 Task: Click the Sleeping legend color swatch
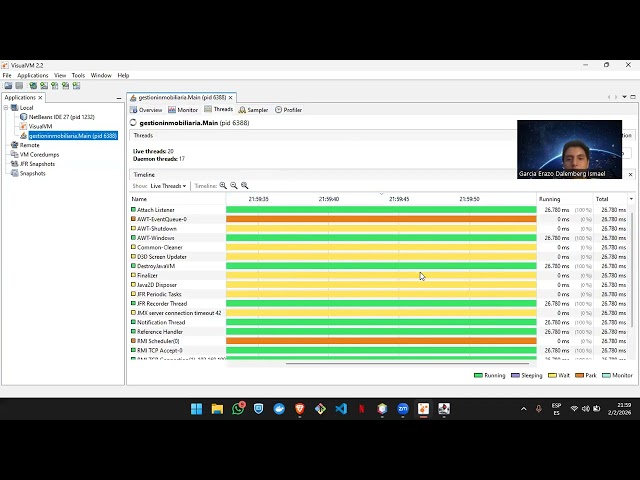(x=516, y=376)
